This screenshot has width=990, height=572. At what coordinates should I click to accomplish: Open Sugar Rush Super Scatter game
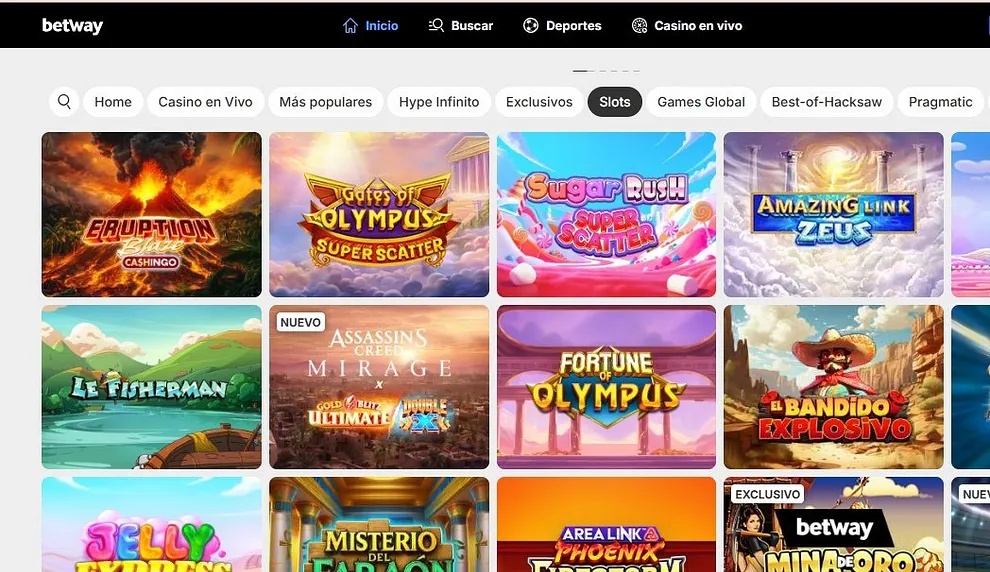pos(606,214)
